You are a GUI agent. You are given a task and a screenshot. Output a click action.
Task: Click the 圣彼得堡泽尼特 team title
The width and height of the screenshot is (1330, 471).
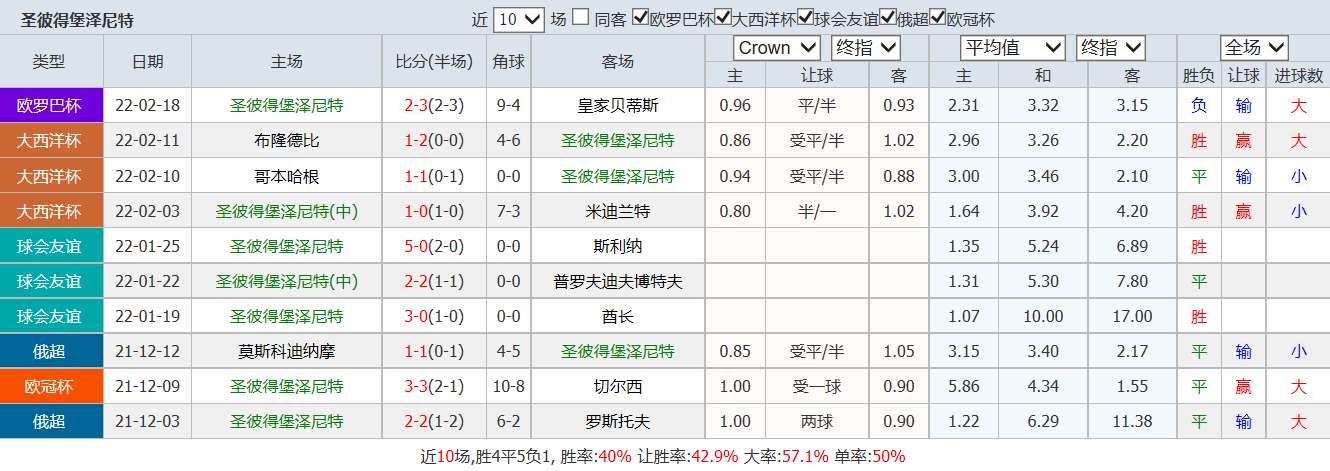[77, 20]
